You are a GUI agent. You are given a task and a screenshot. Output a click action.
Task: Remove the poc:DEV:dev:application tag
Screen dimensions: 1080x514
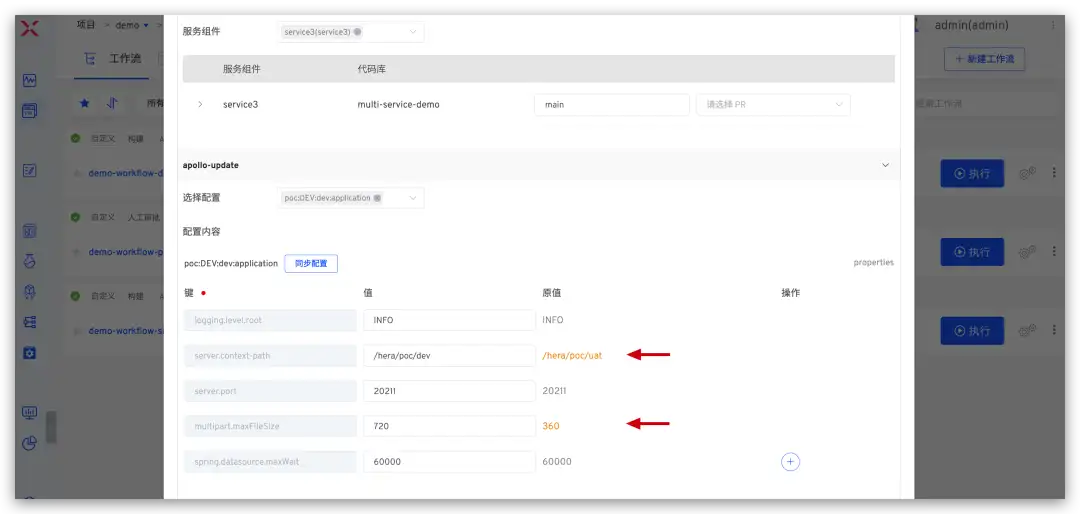click(x=377, y=198)
